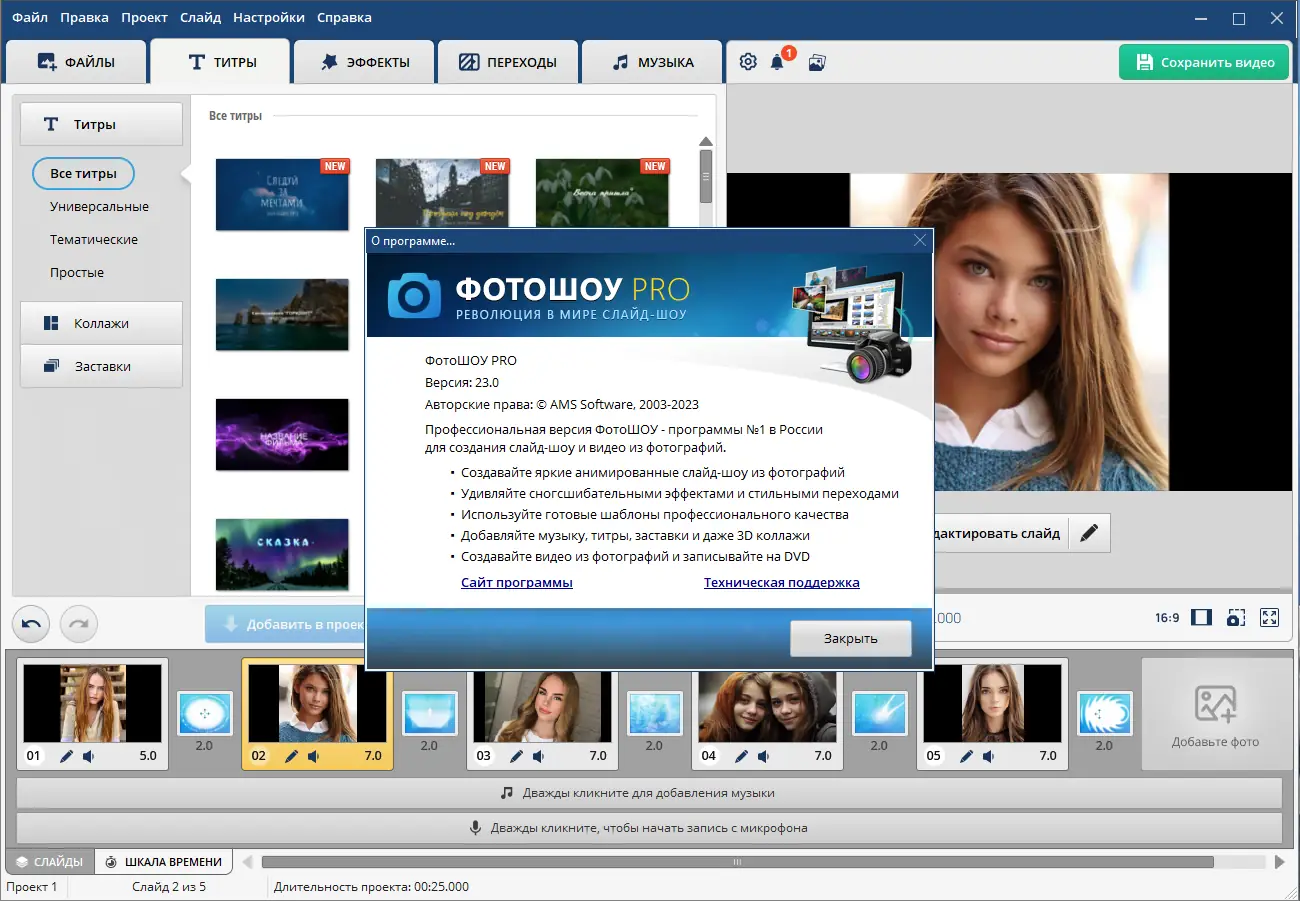Toggle the sound icon on slide 04

click(765, 756)
